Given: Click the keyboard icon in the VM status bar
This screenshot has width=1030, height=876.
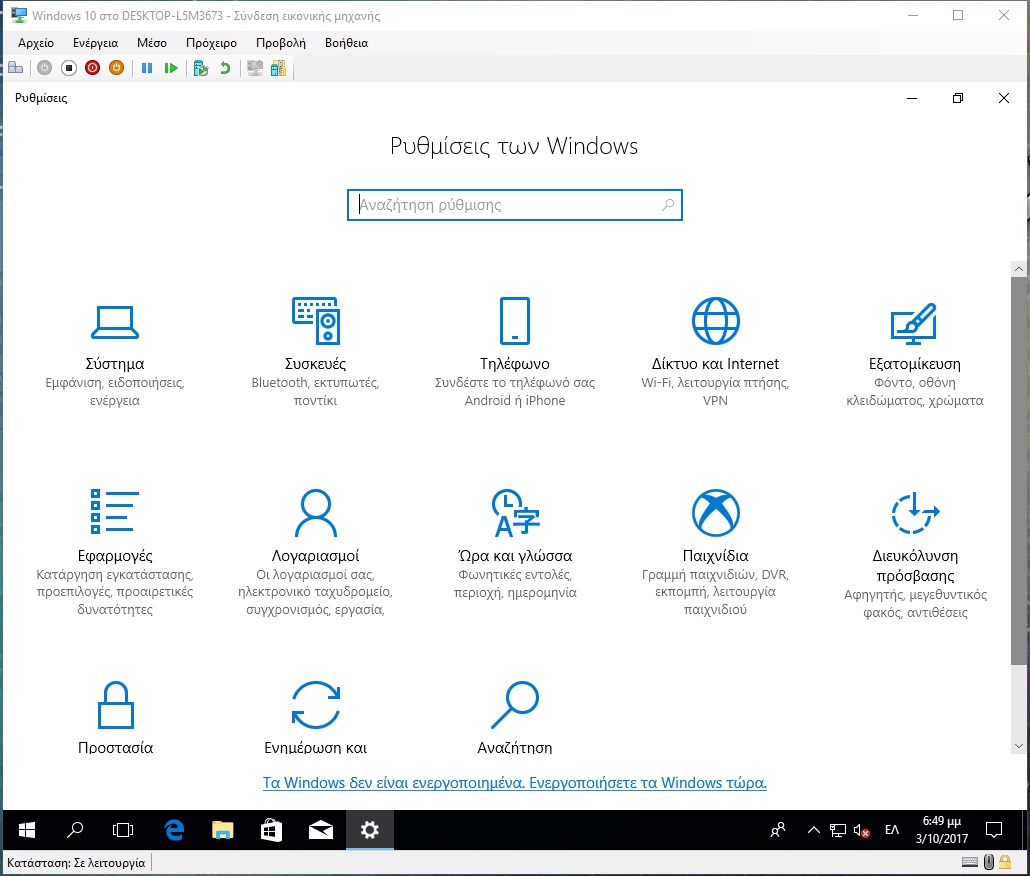Looking at the screenshot, I should pos(970,862).
